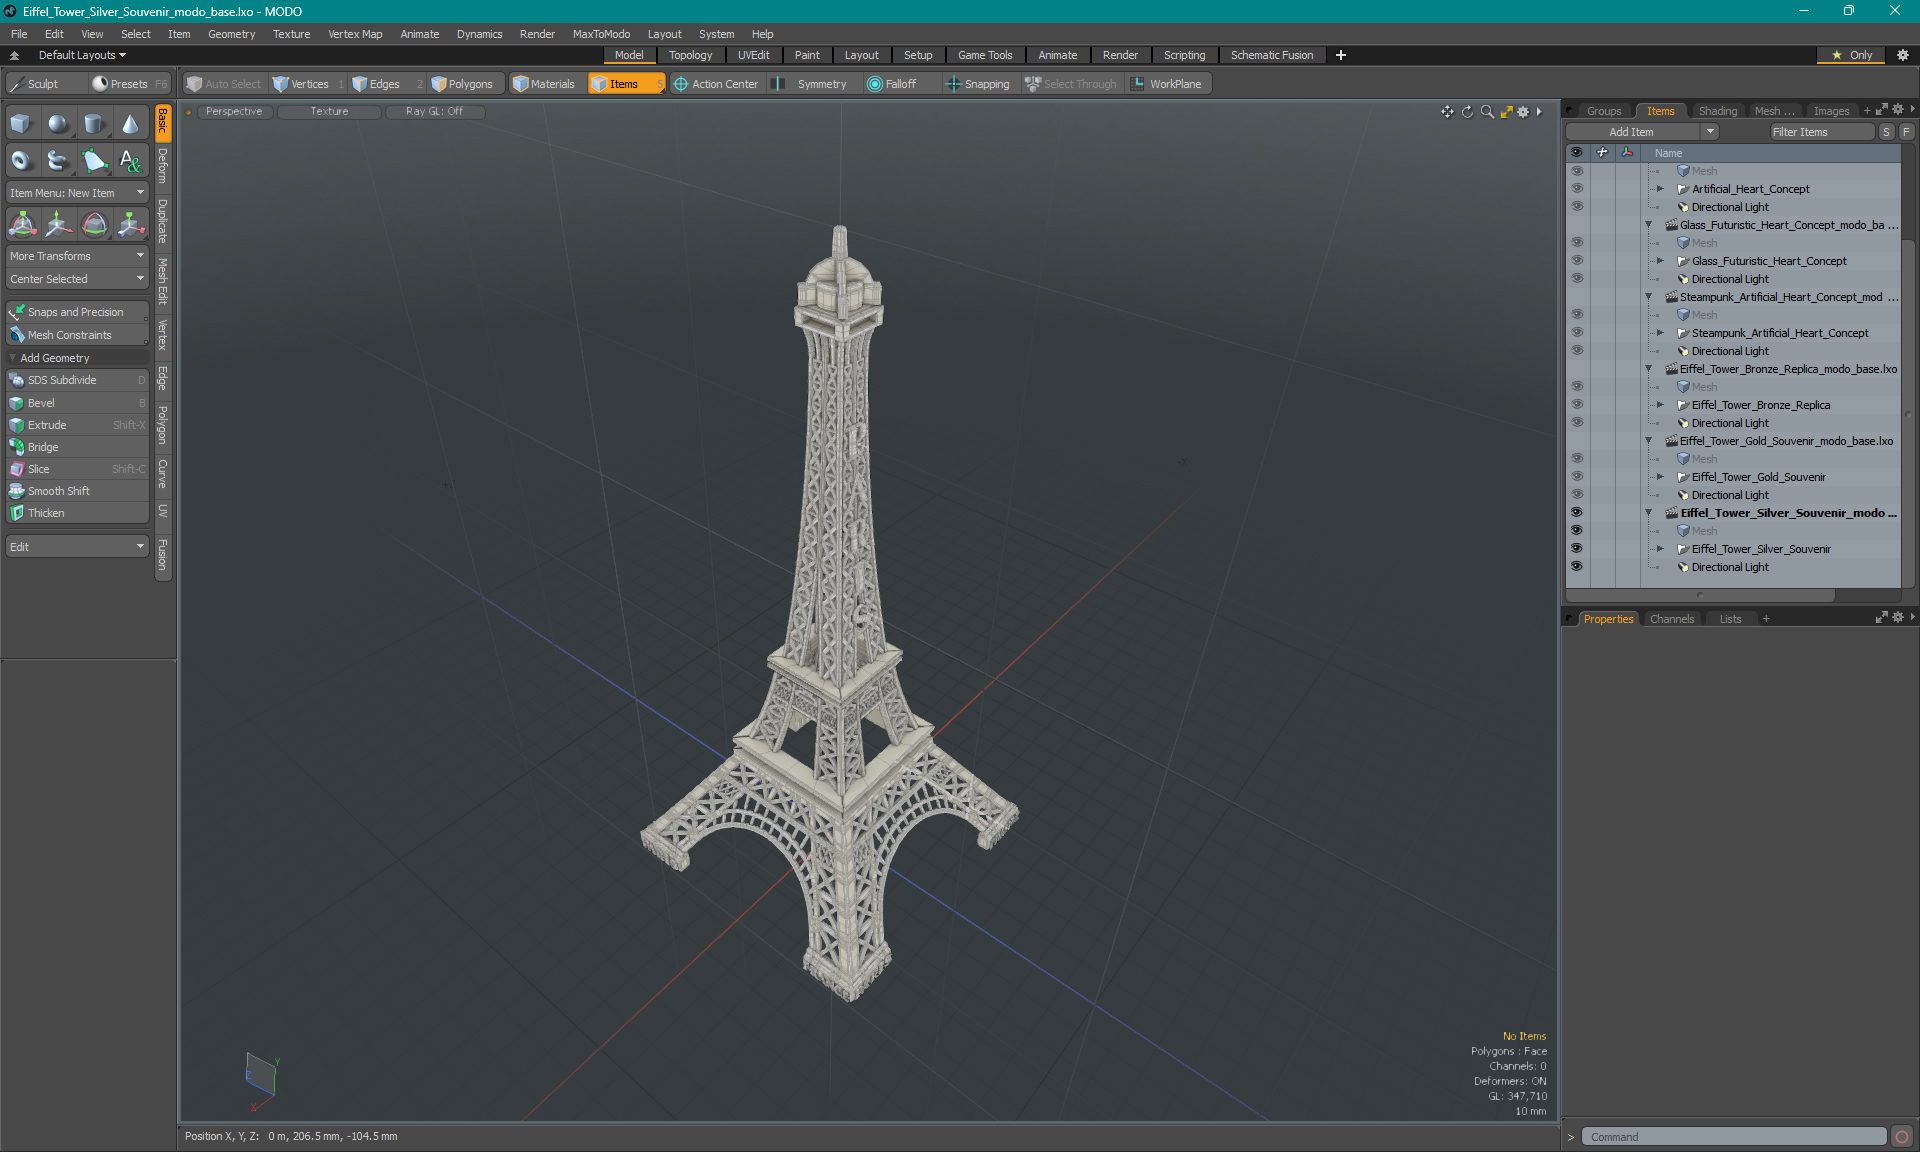Click the WorkPlane toggle icon
This screenshot has width=1920, height=1152.
pyautogui.click(x=1138, y=84)
